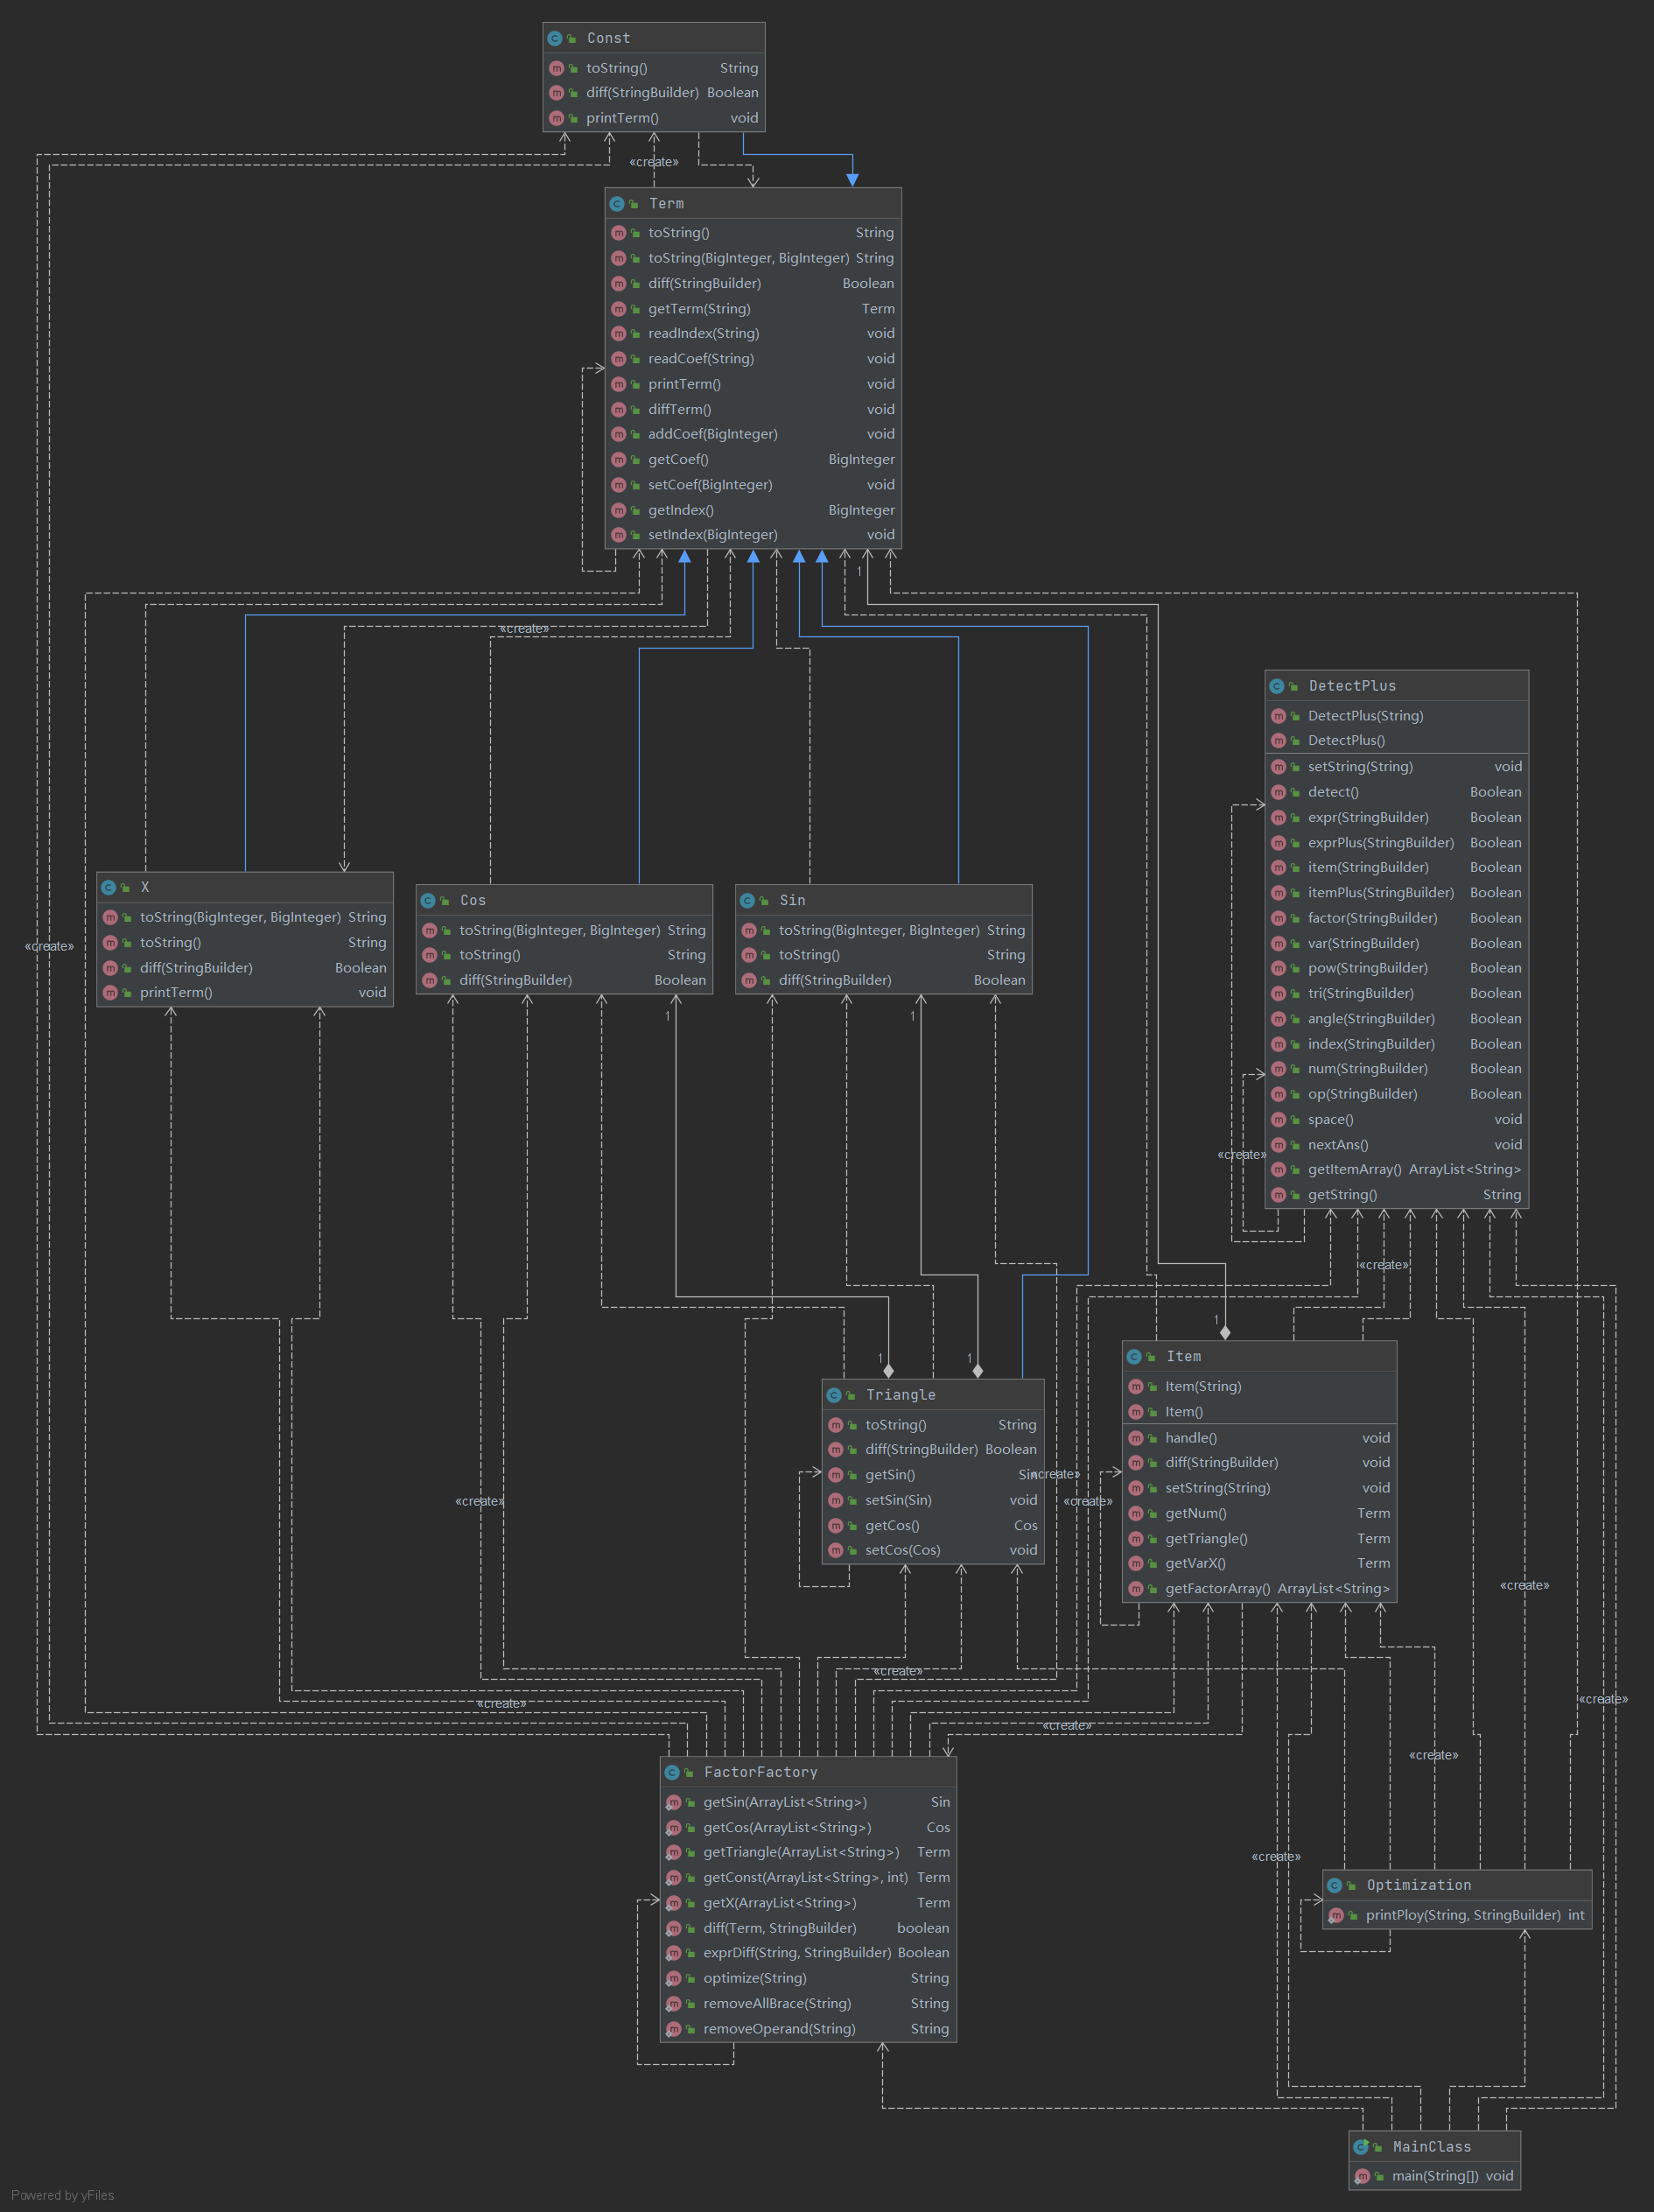Click getConst(ArrayList<String>, int) in FactorFactory
This screenshot has height=2212, width=1654.
tap(808, 1877)
